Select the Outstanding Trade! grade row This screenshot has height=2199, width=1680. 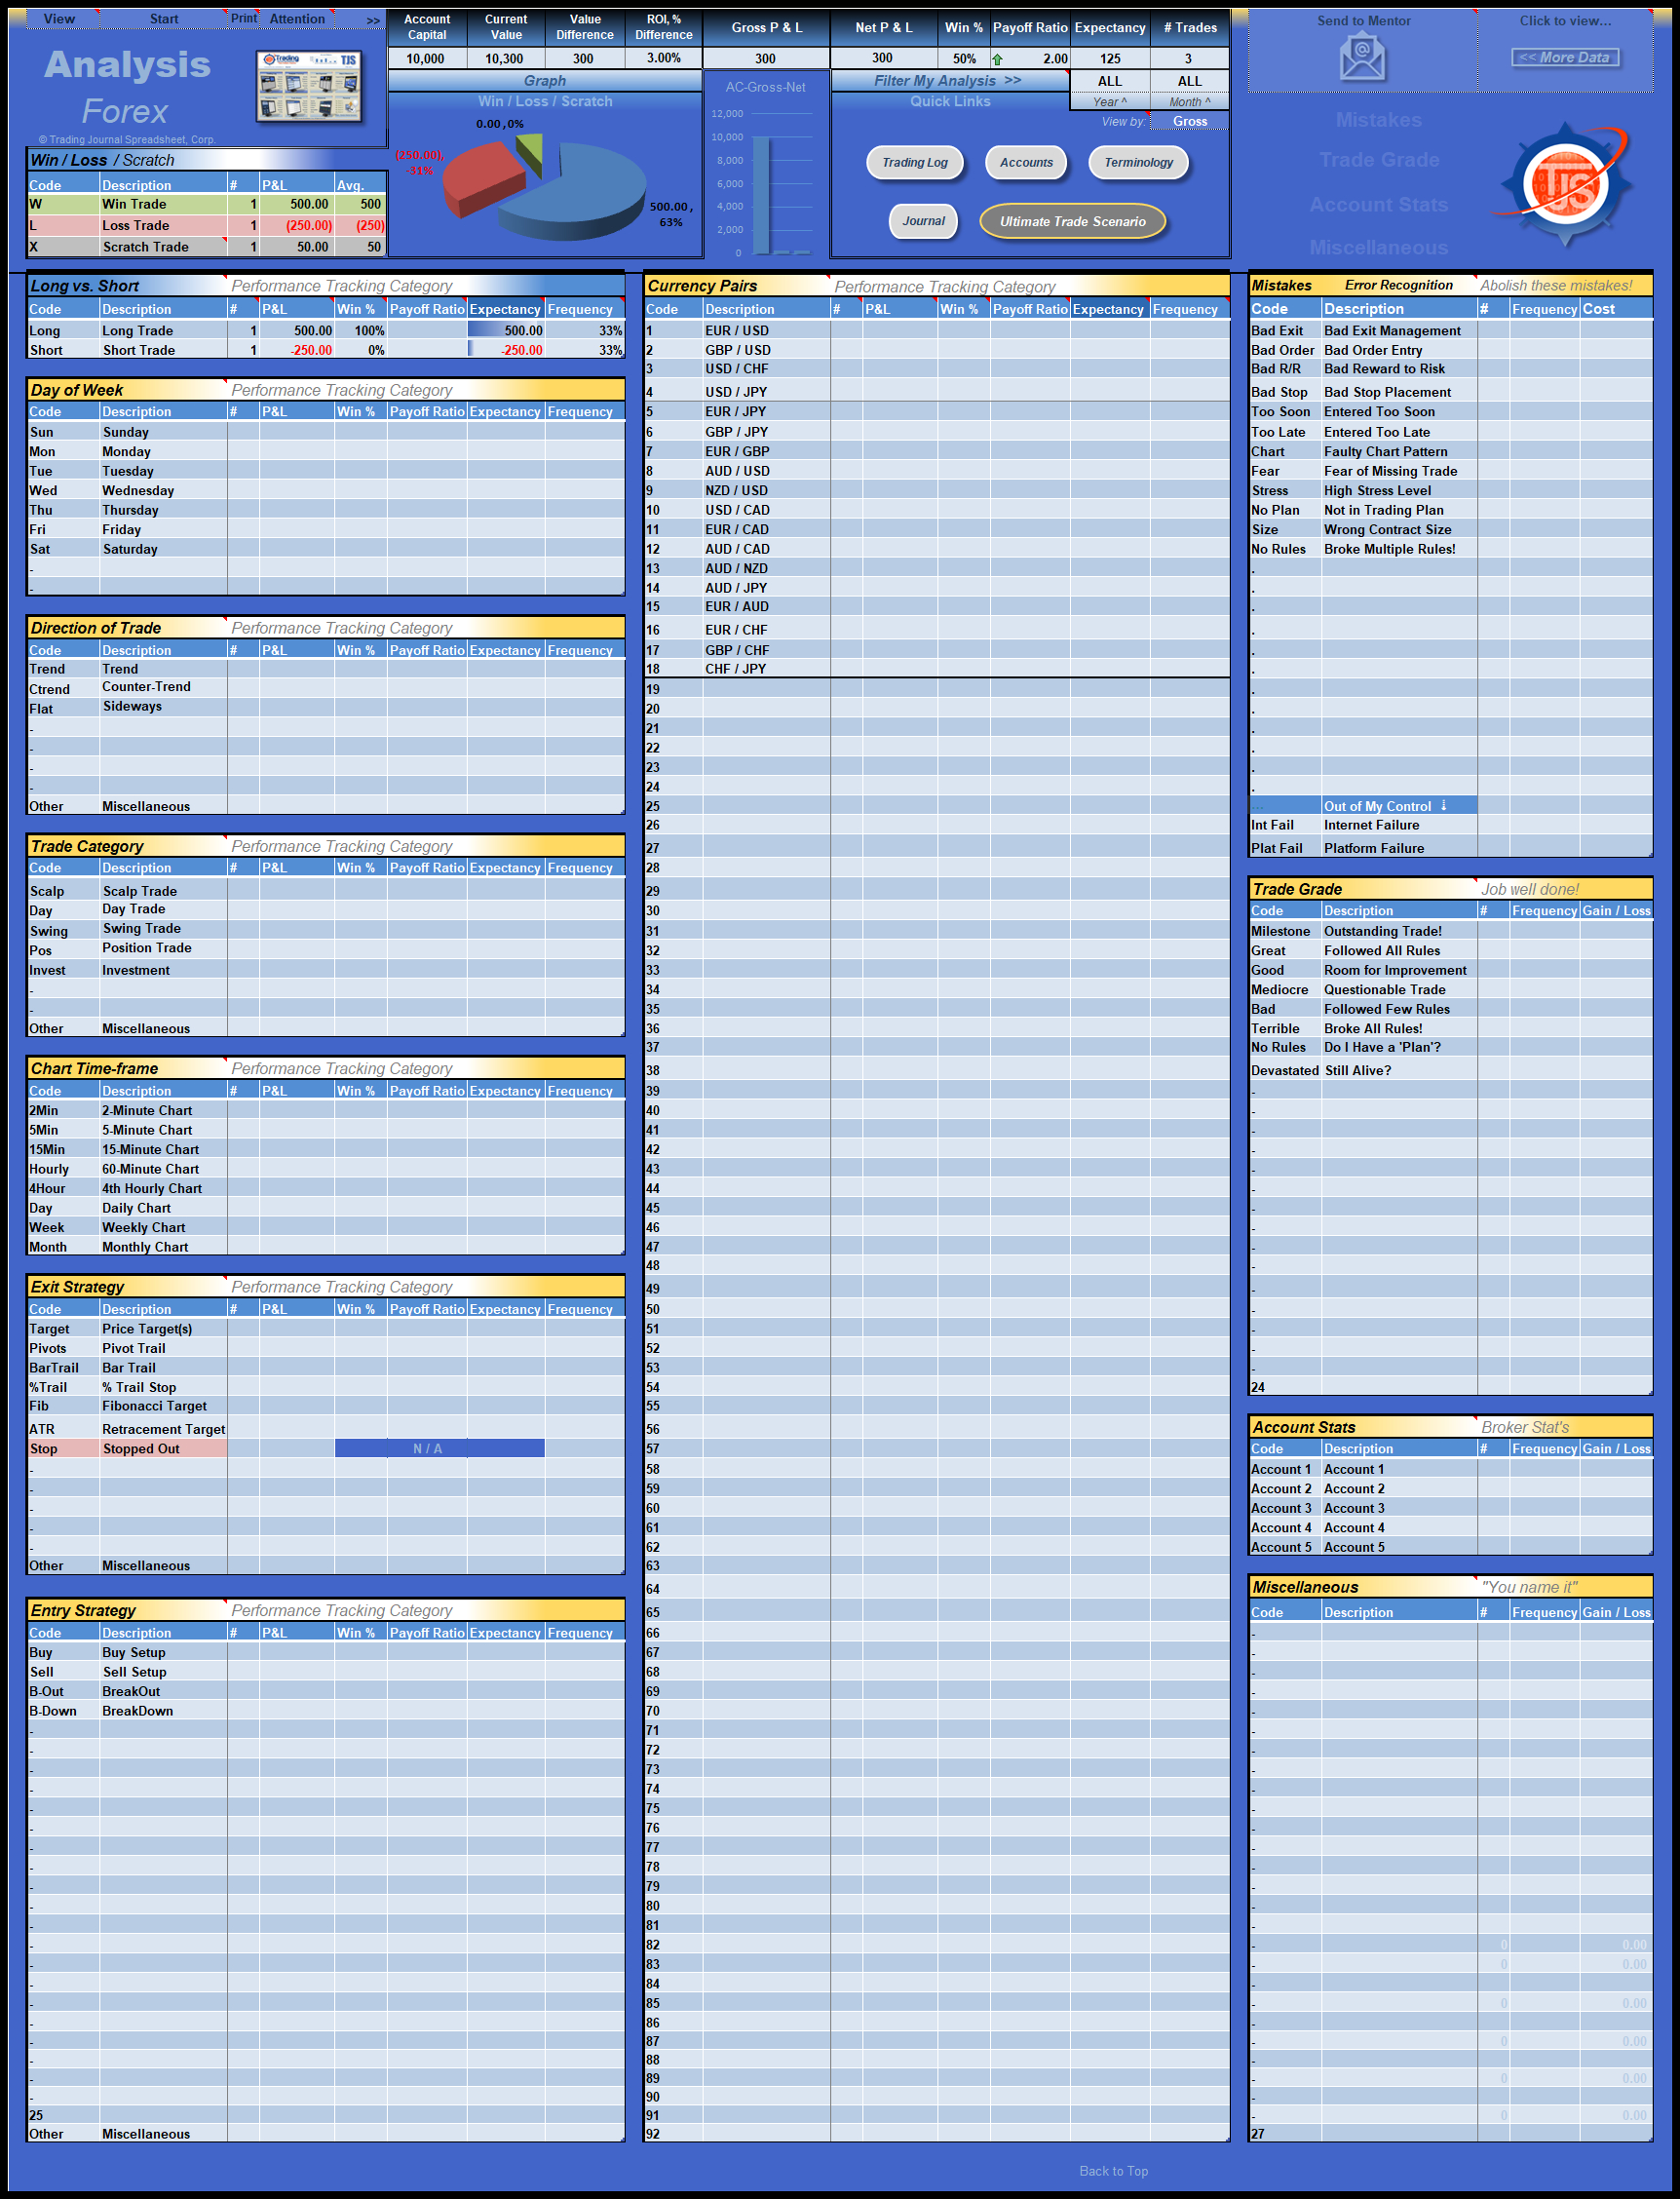pyautogui.click(x=1450, y=931)
